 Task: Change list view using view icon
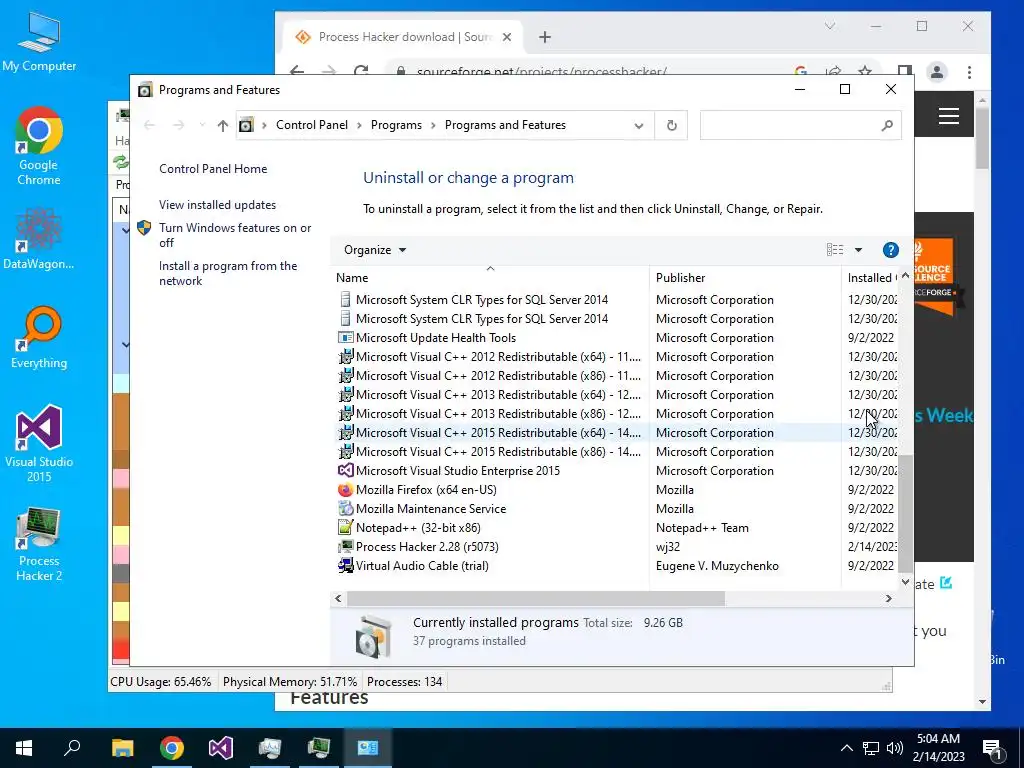tap(835, 250)
